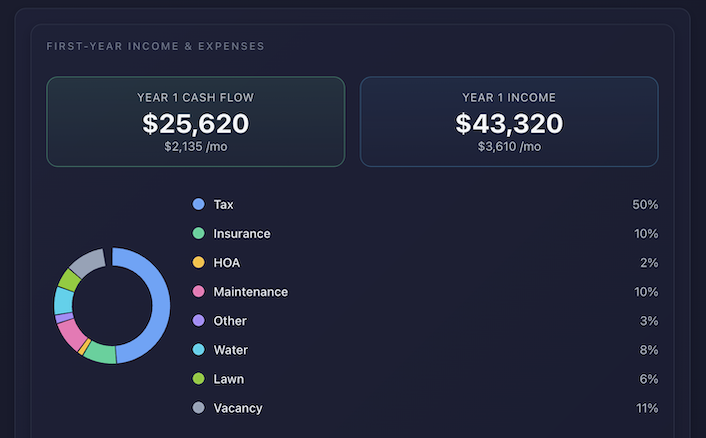The height and width of the screenshot is (438, 706).
Task: Click the Tax legend label
Action: coord(223,204)
